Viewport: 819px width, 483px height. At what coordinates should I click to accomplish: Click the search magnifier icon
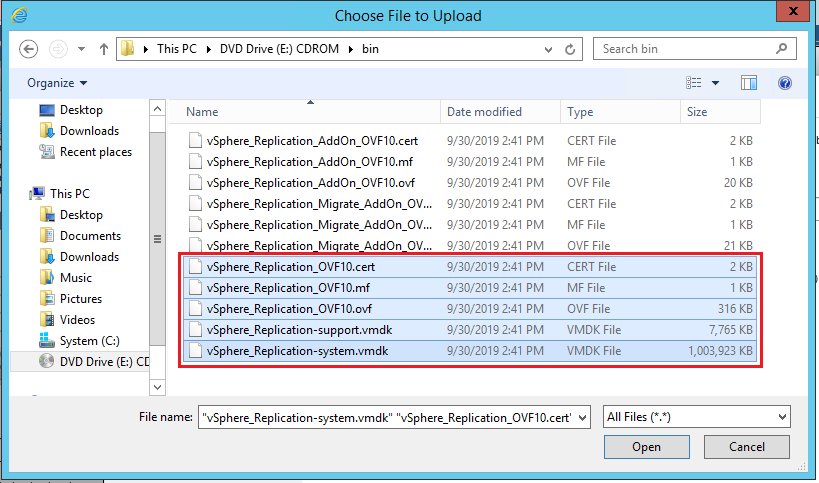(x=781, y=49)
